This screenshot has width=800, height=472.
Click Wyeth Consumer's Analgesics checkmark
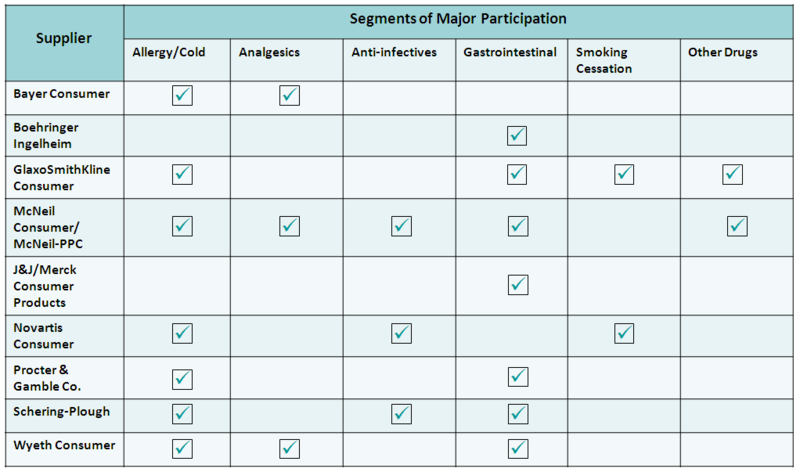289,448
